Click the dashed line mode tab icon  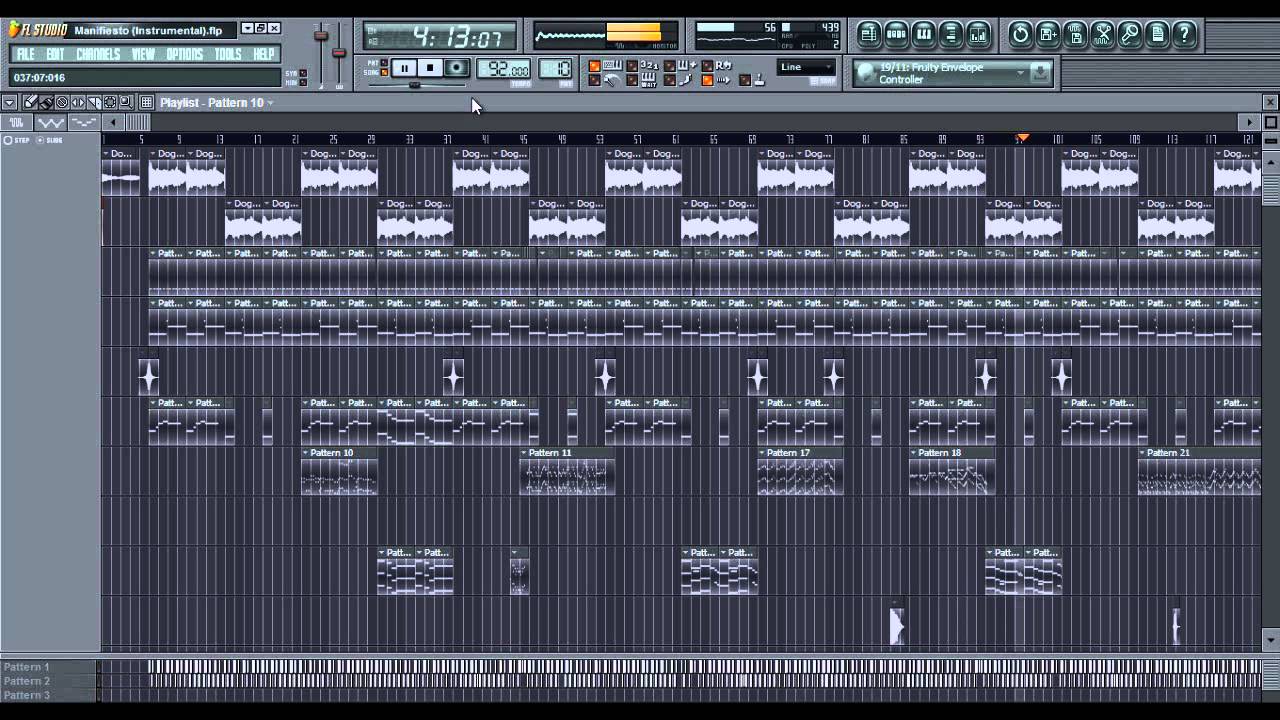[84, 122]
